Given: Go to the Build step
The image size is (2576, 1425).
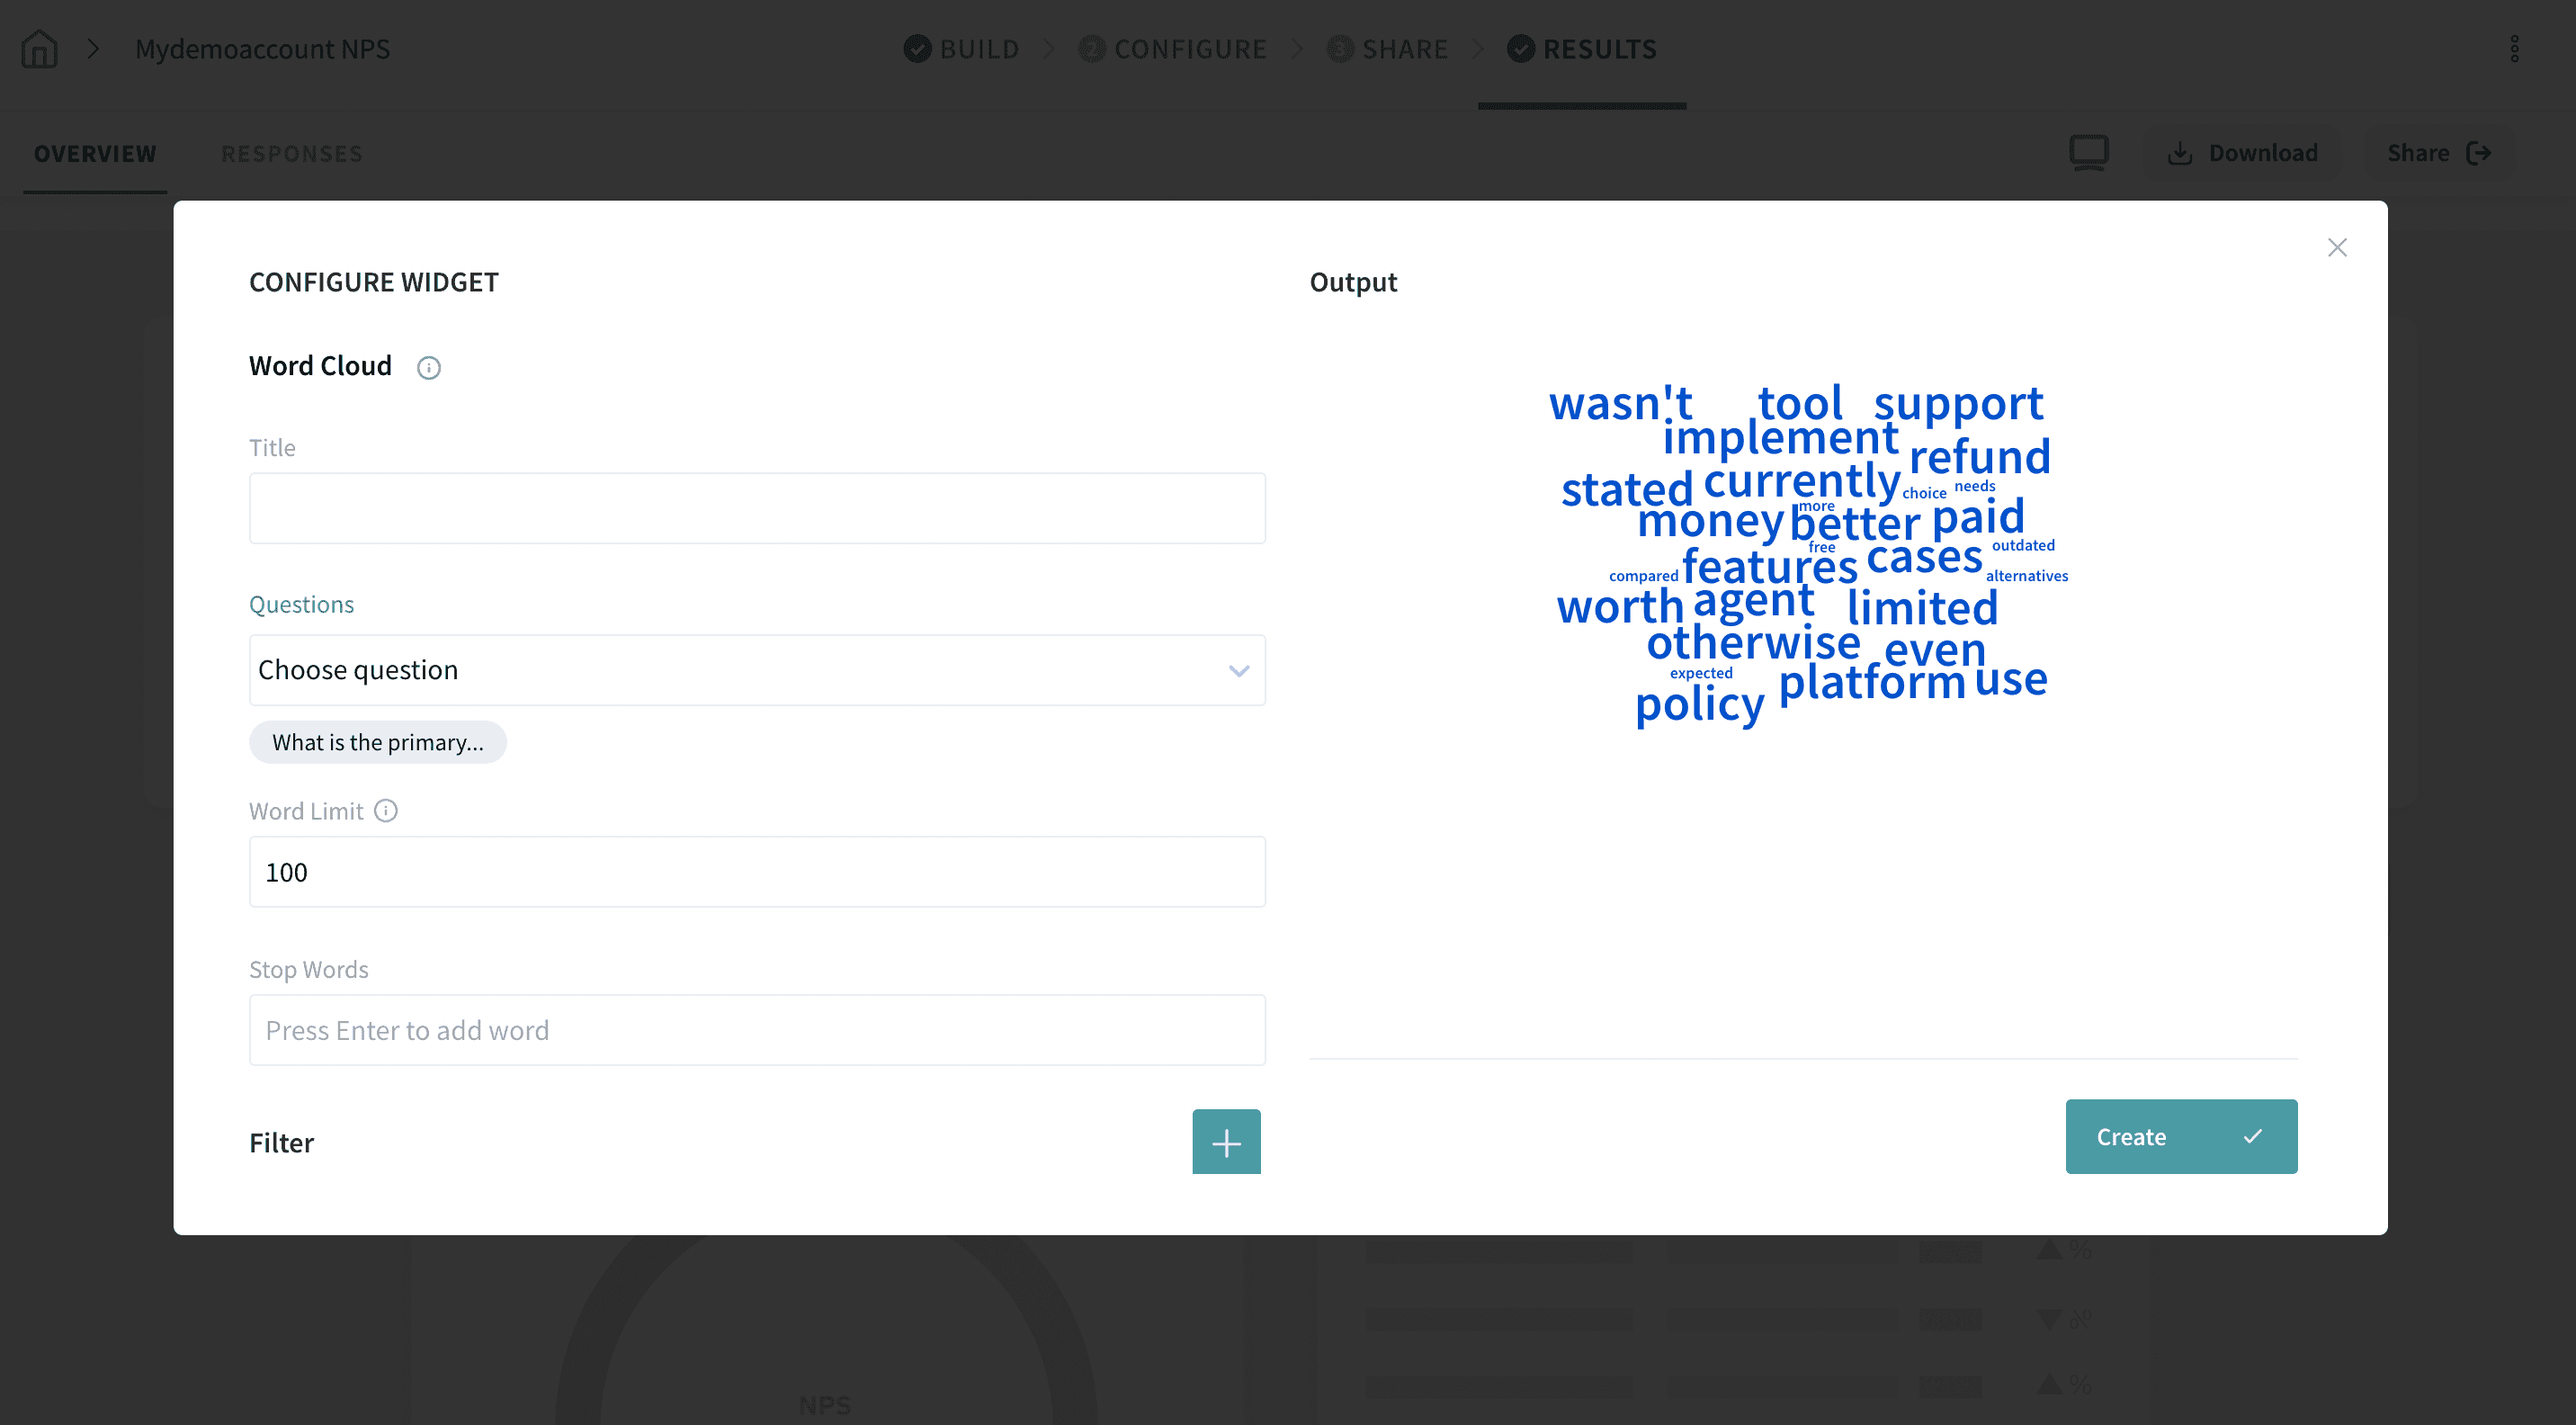Looking at the screenshot, I should (x=962, y=48).
